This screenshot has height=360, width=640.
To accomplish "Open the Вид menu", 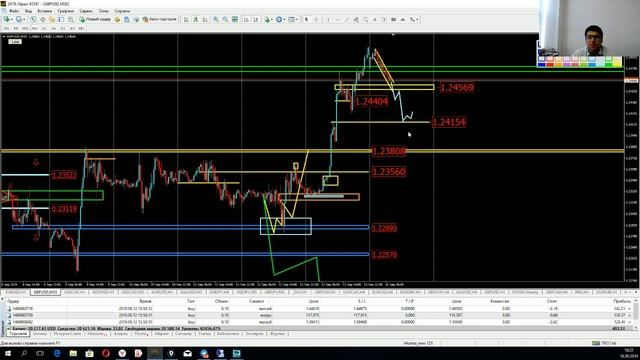I will pyautogui.click(x=29, y=11).
